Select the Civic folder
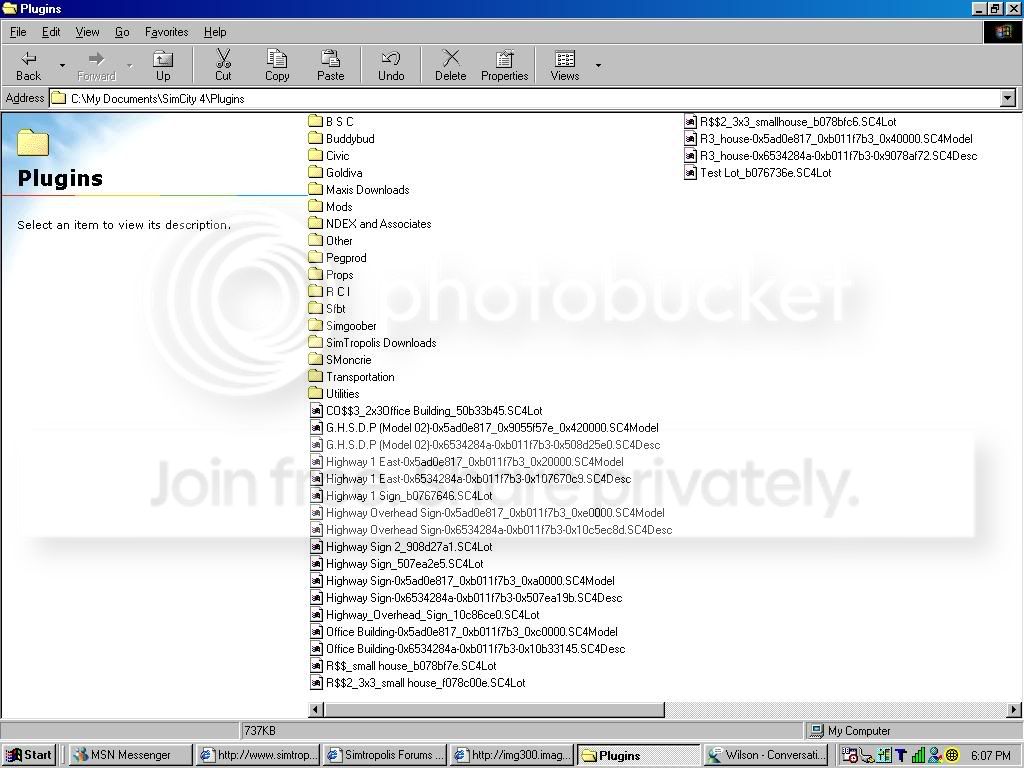Image resolution: width=1024 pixels, height=768 pixels. pyautogui.click(x=328, y=155)
